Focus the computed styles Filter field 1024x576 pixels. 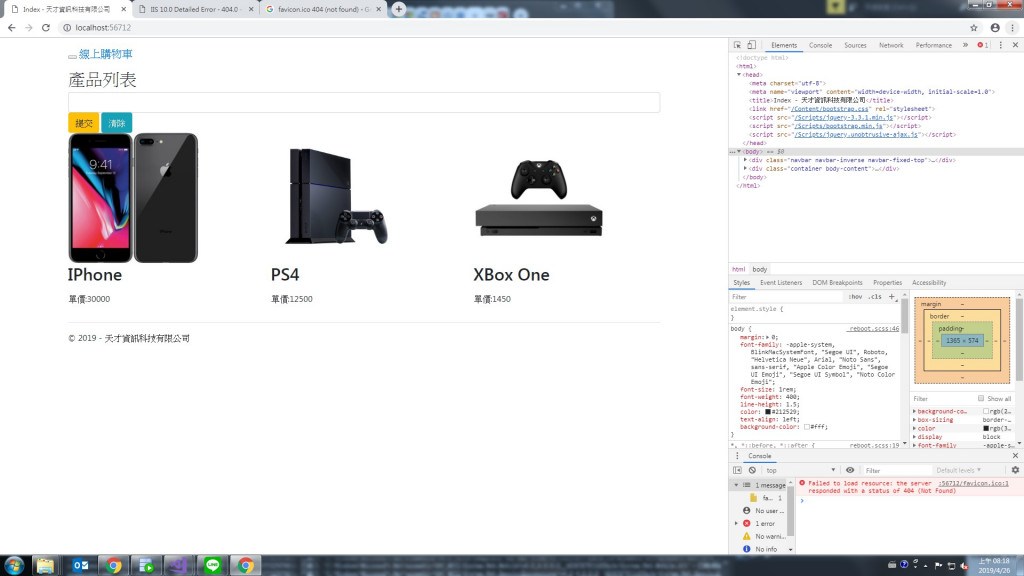point(942,398)
